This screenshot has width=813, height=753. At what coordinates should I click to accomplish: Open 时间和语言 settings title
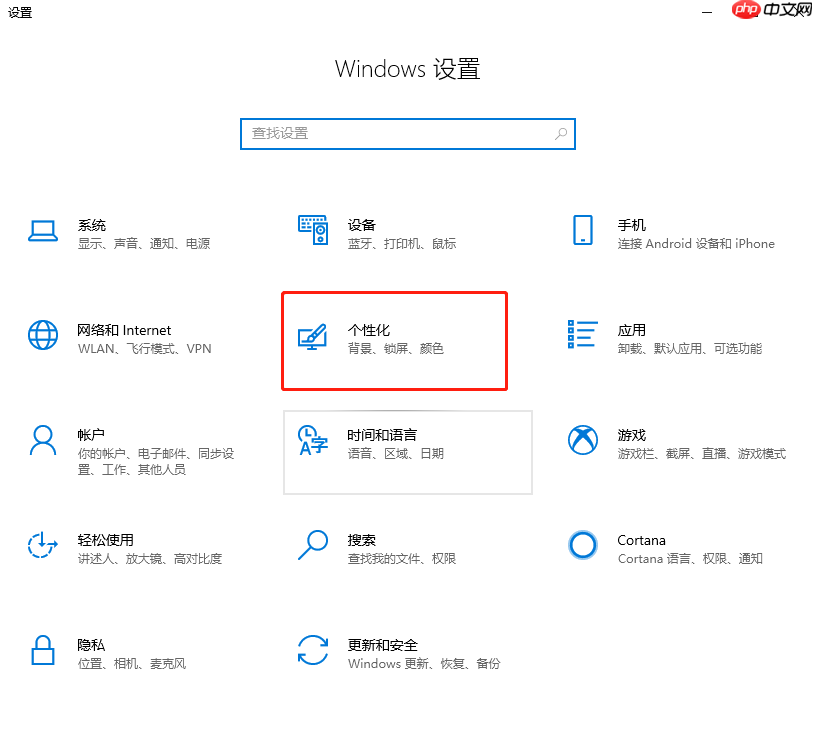point(382,435)
